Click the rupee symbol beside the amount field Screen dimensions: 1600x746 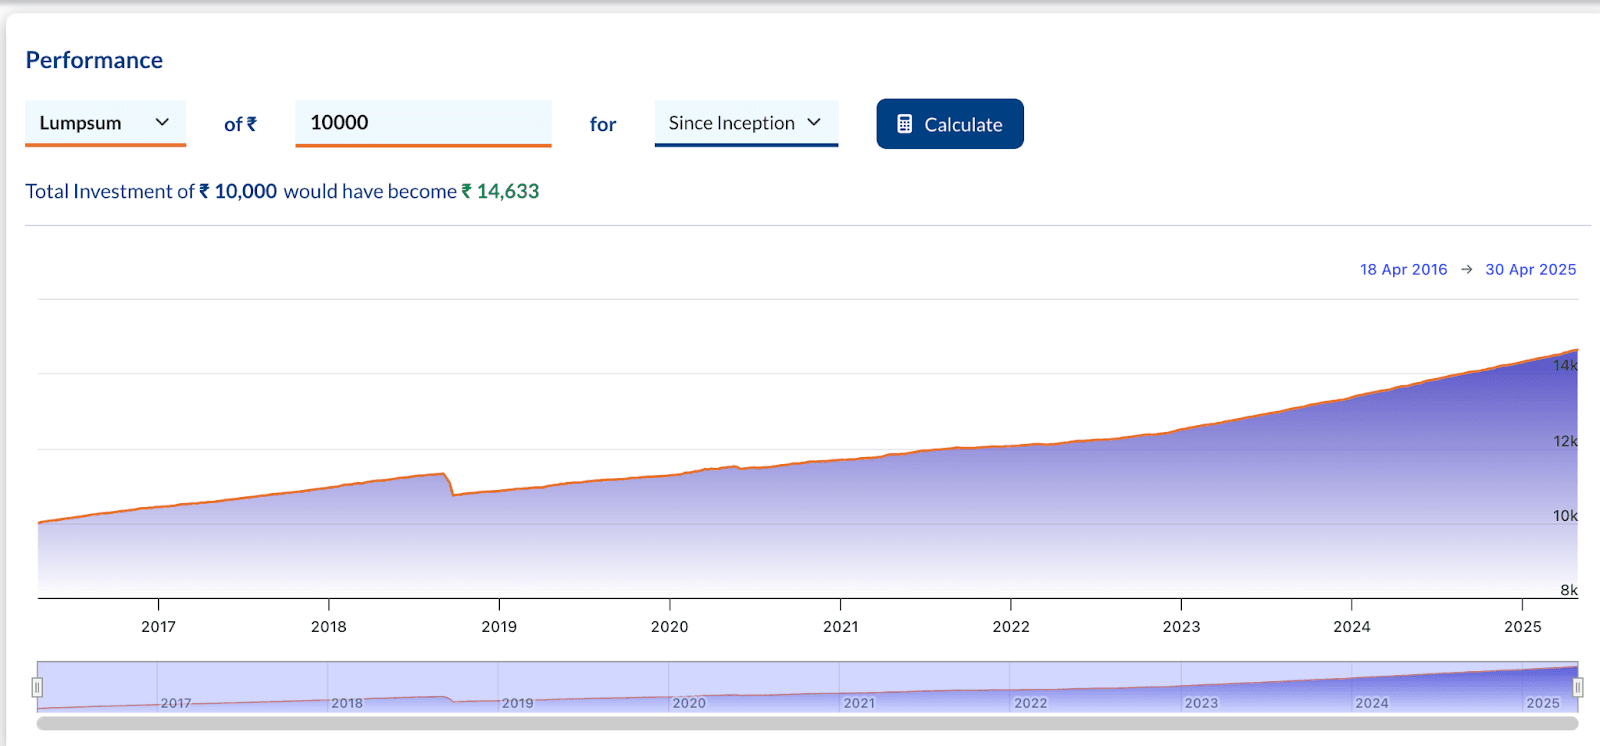pyautogui.click(x=251, y=124)
